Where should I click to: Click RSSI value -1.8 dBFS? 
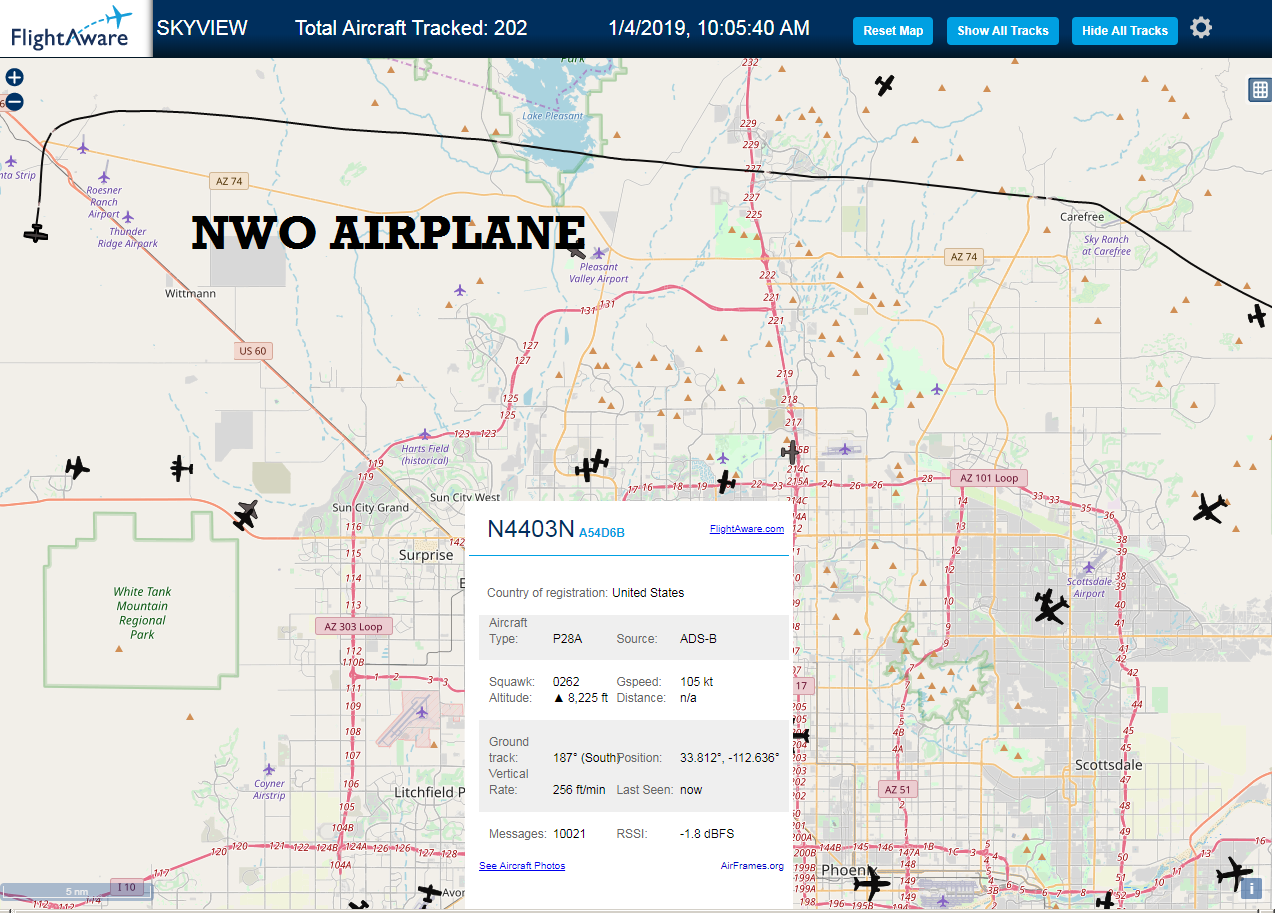pos(707,834)
